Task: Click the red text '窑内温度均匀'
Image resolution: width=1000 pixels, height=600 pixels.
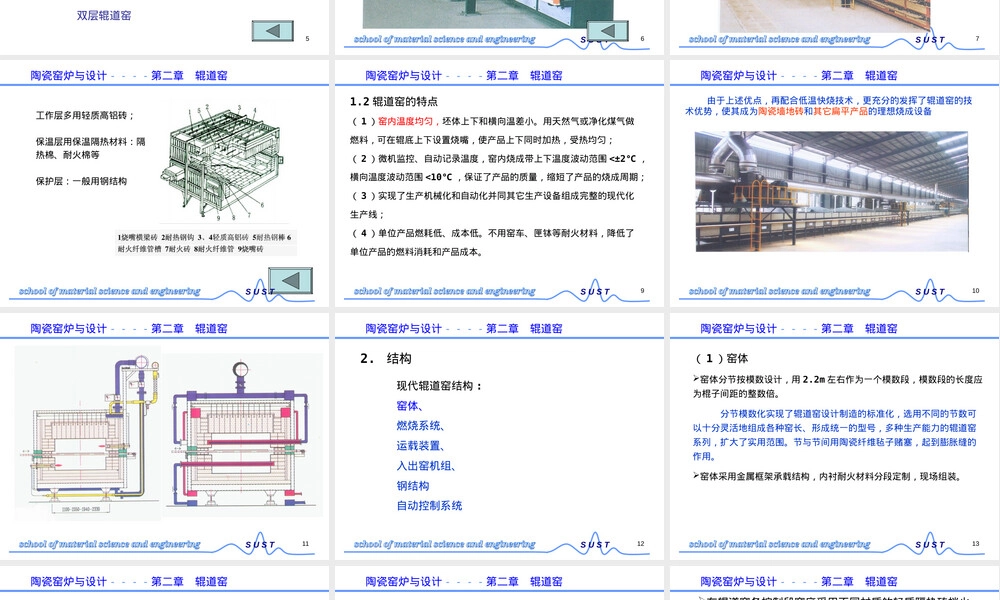Action: [x=406, y=121]
